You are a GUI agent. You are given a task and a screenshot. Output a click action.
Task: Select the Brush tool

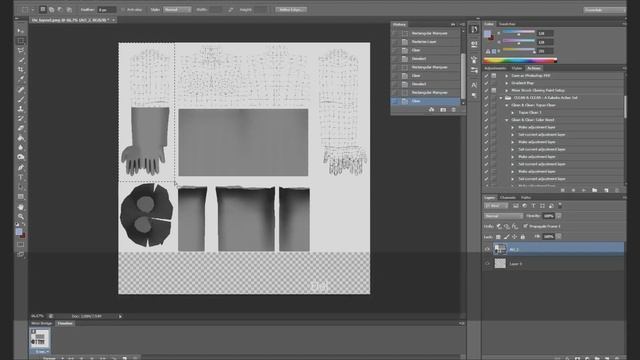[20, 100]
